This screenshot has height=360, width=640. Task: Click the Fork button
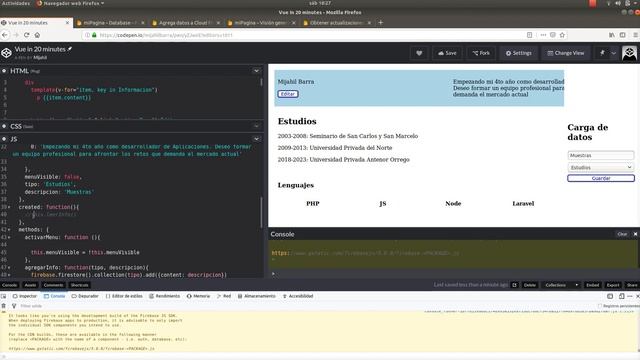[481, 53]
